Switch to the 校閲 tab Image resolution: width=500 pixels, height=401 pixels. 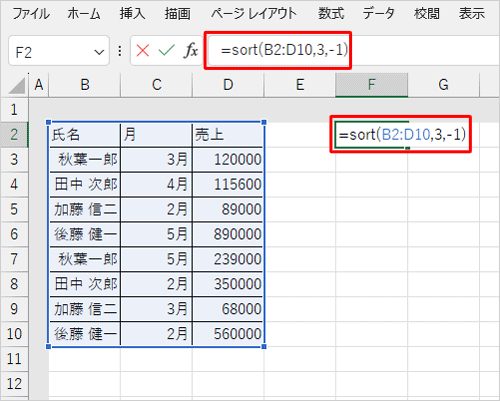tap(427, 14)
